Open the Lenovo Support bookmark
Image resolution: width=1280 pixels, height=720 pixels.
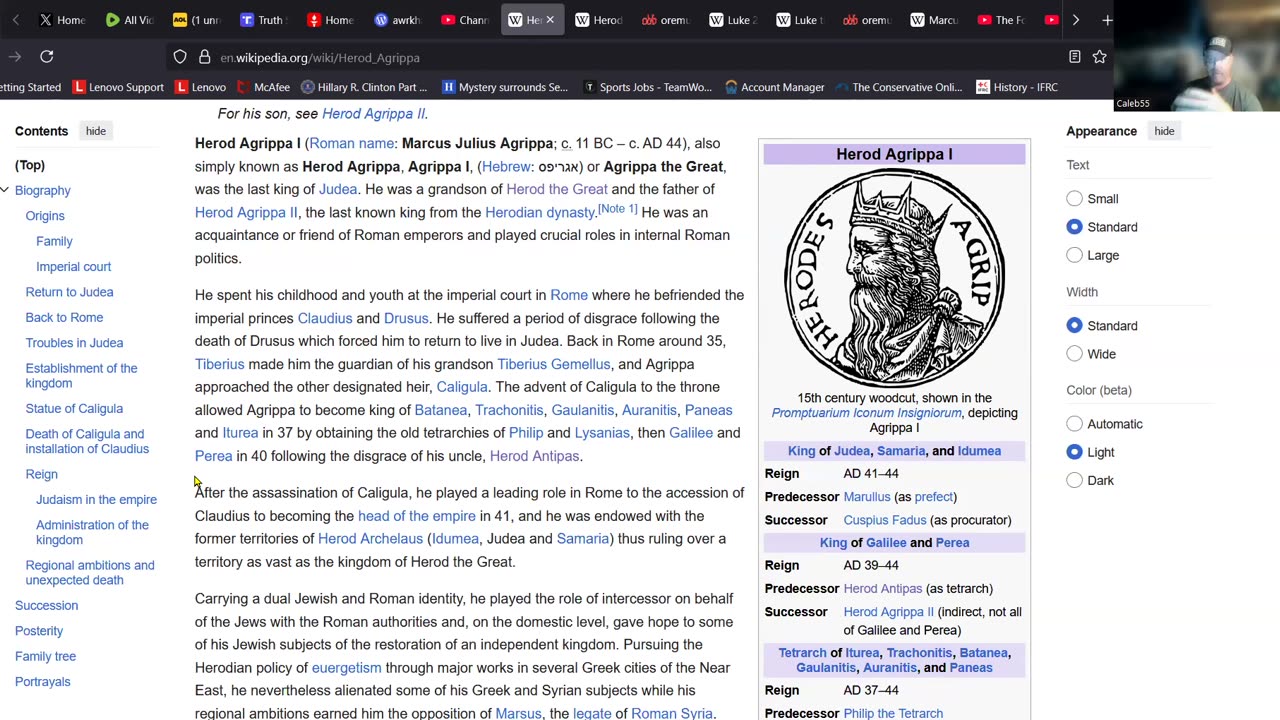tap(118, 87)
